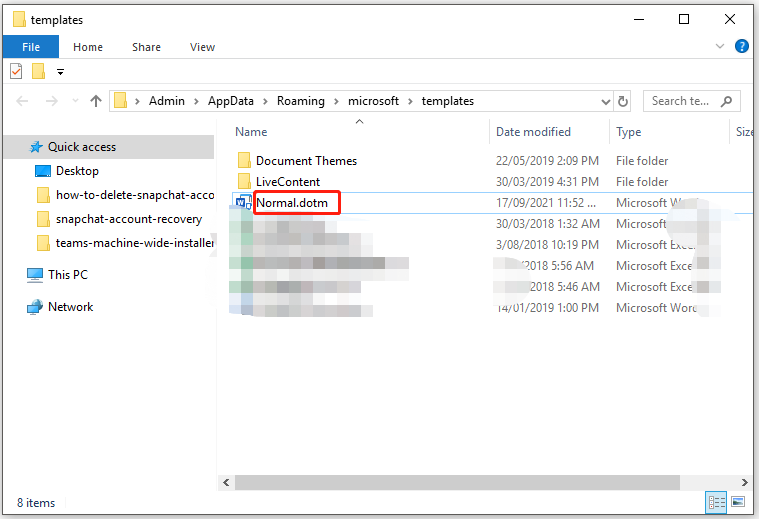Click the Network icon in navigation pane

tap(35, 308)
